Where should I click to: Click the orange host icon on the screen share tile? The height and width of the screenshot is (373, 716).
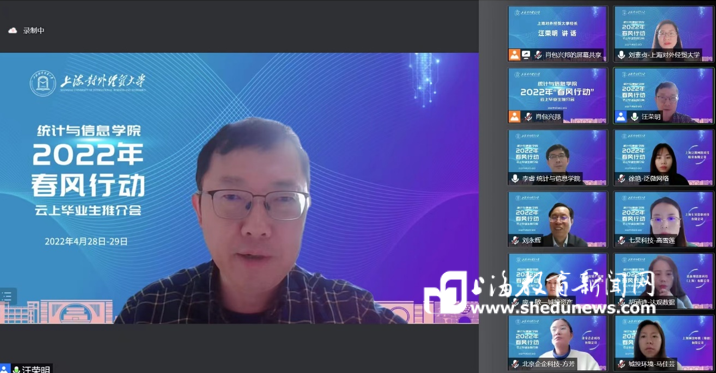[x=515, y=55]
